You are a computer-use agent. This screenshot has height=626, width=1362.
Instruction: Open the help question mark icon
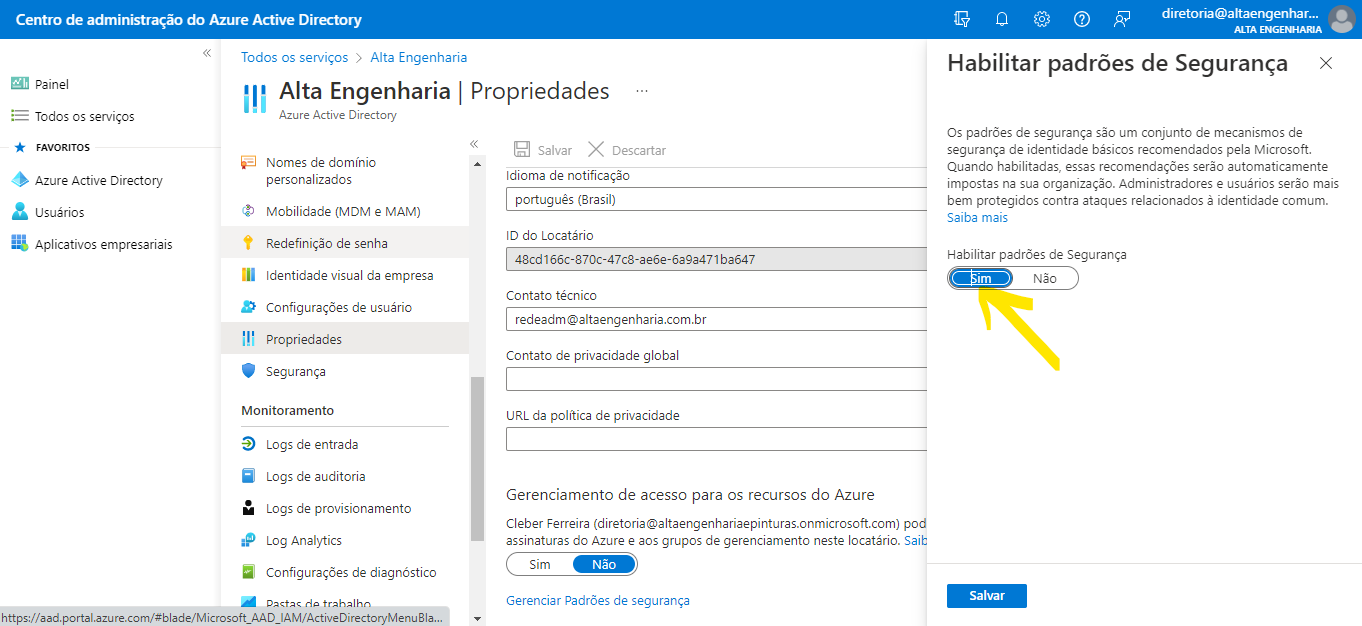click(1082, 19)
